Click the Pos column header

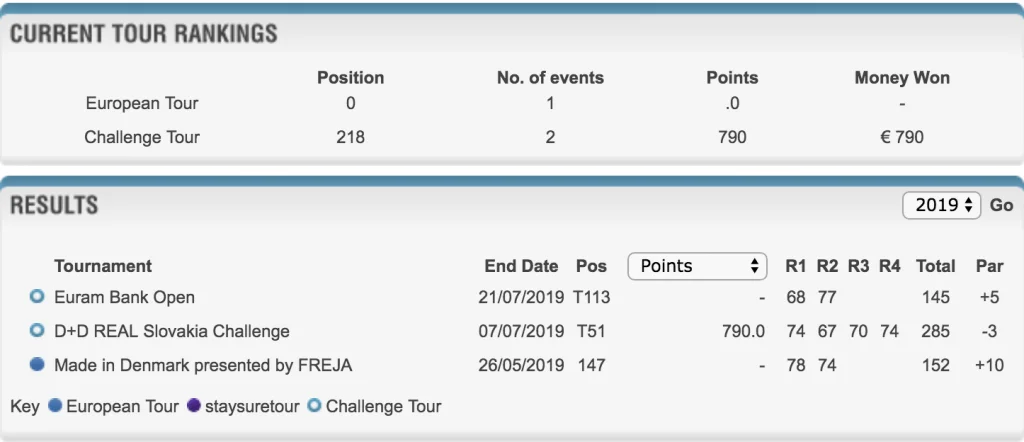coord(591,266)
